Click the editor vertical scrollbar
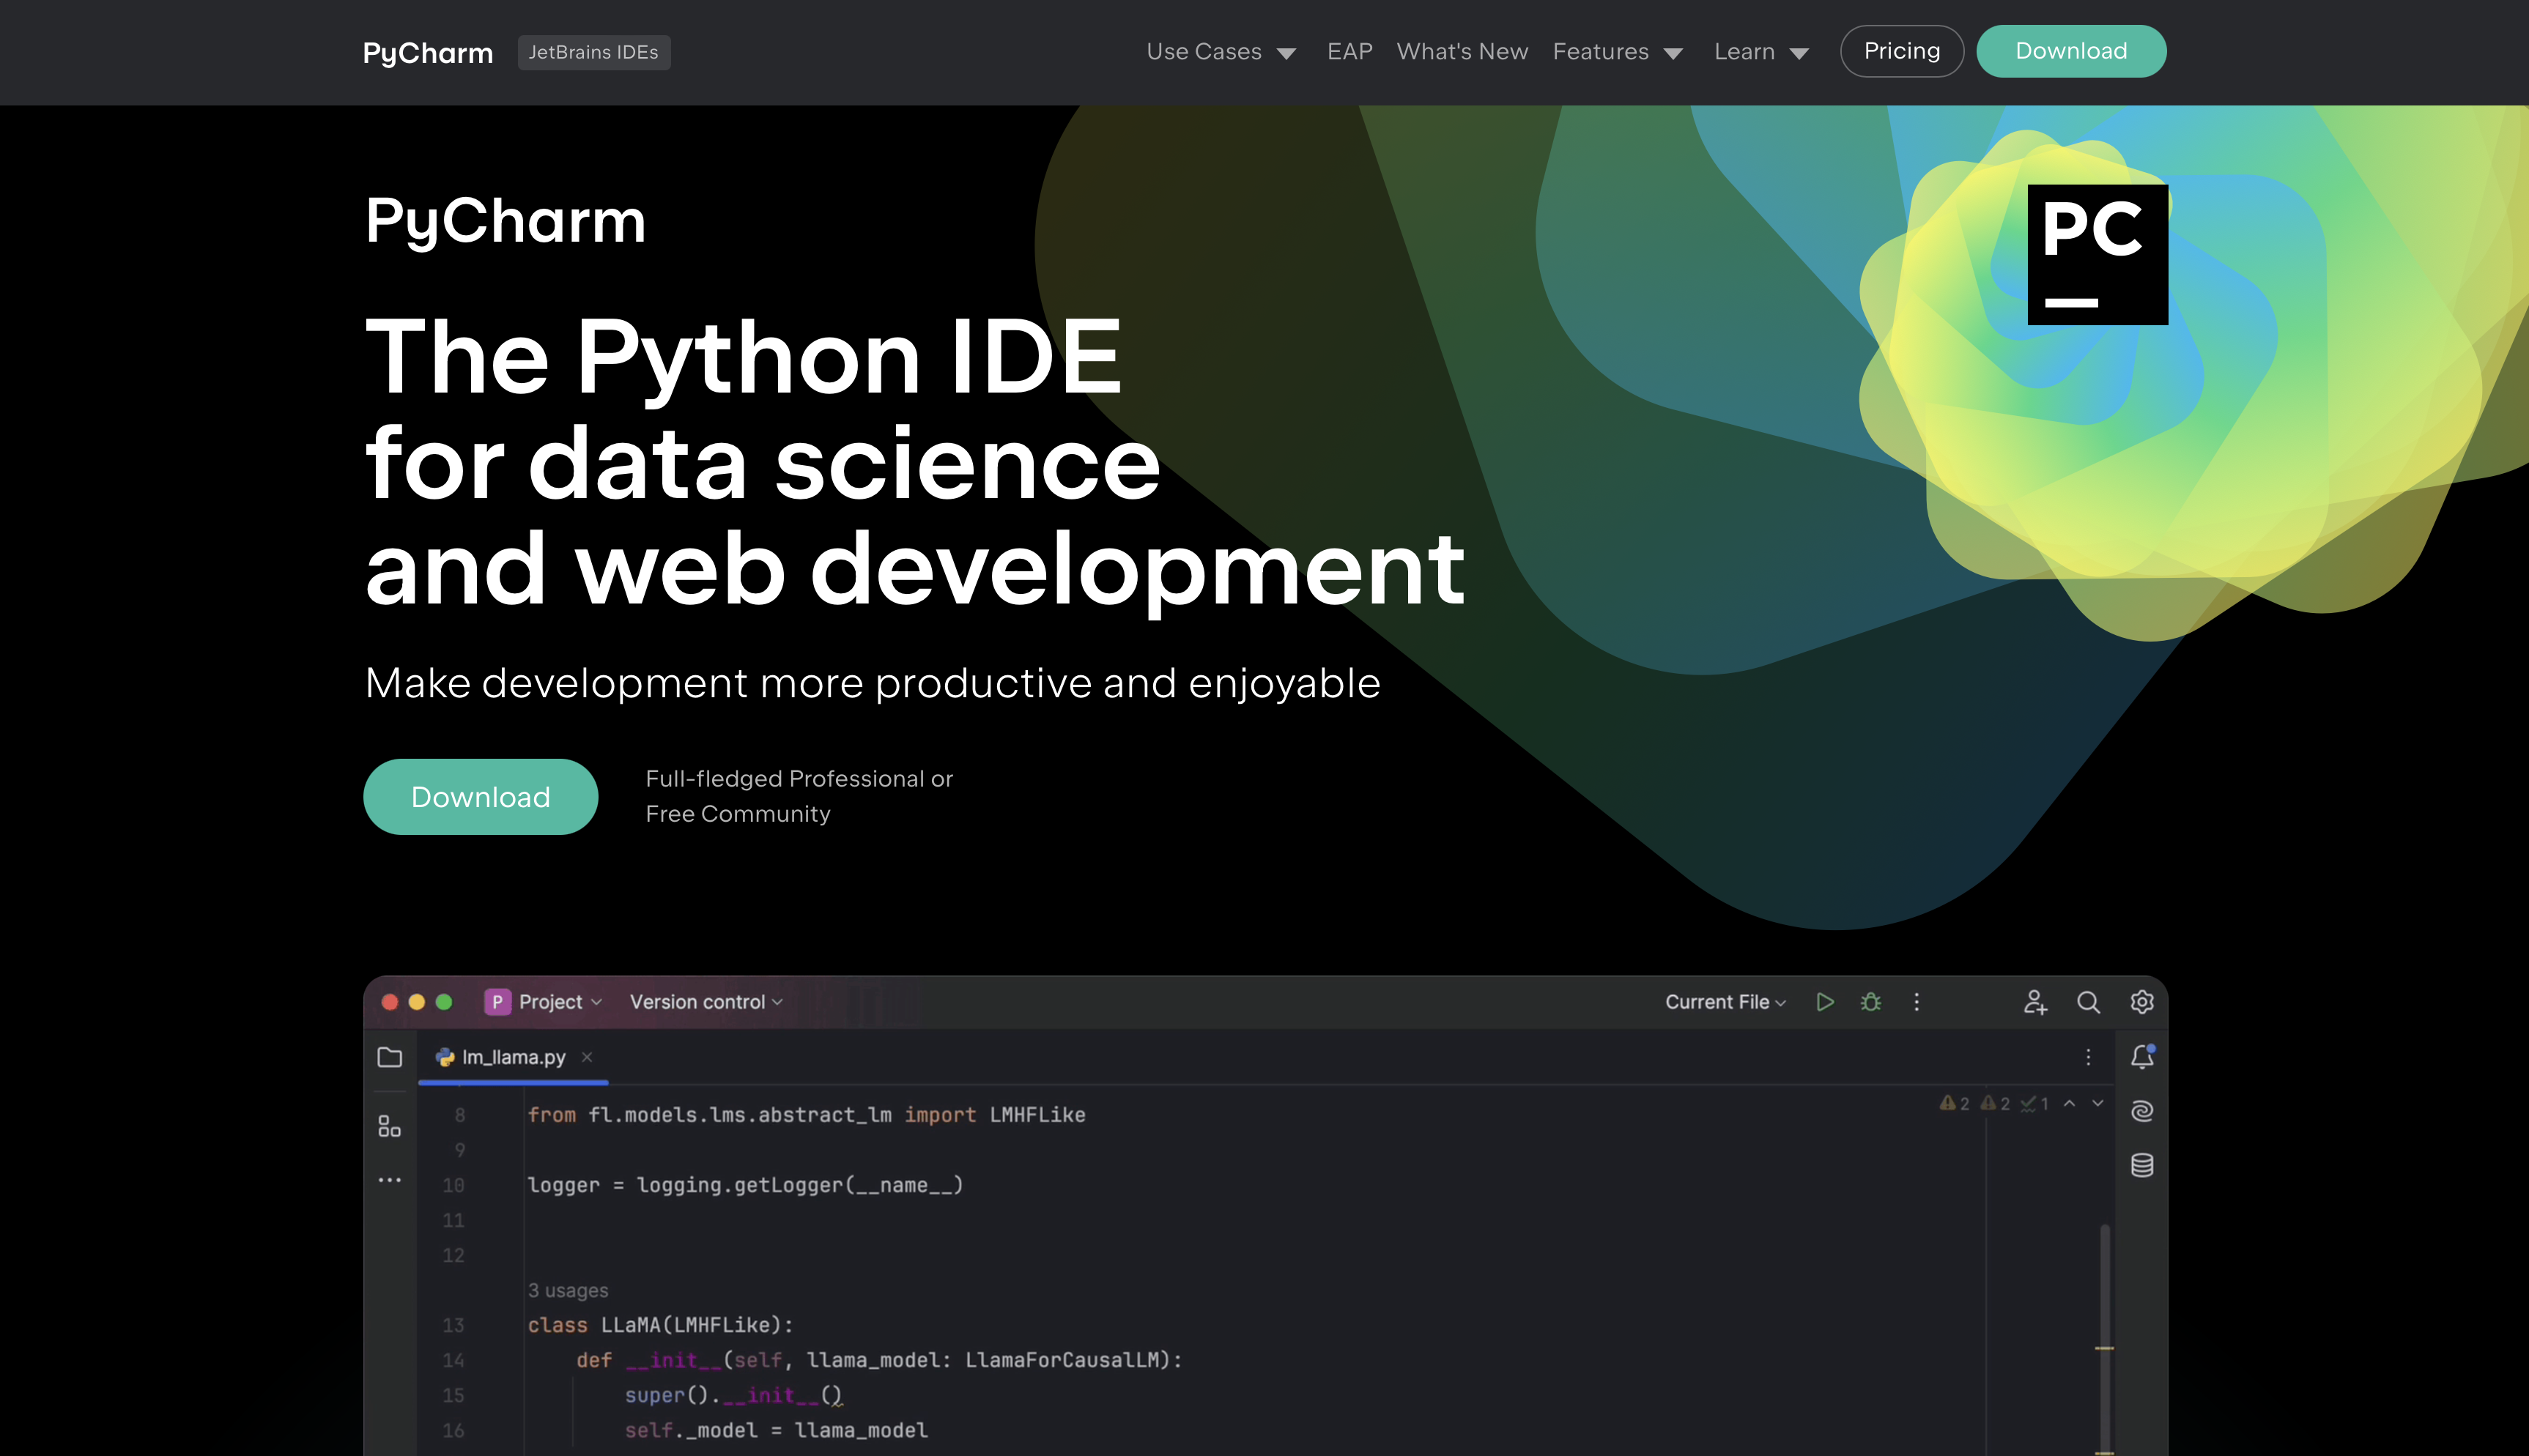Viewport: 2529px width, 1456px height. (x=2105, y=1340)
